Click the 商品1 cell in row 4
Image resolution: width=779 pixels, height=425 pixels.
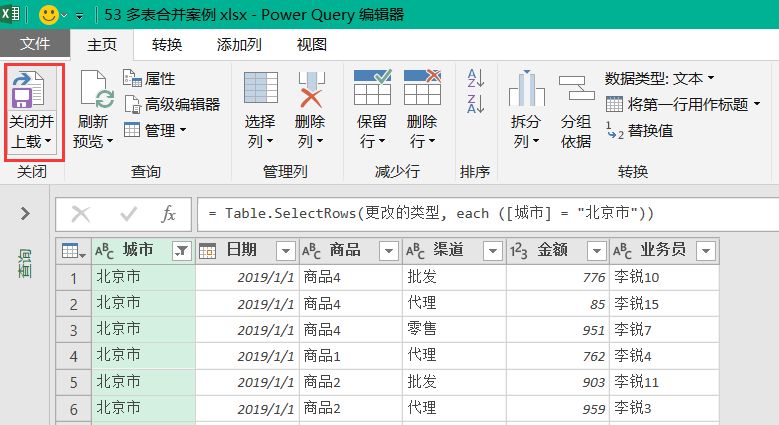[351, 356]
